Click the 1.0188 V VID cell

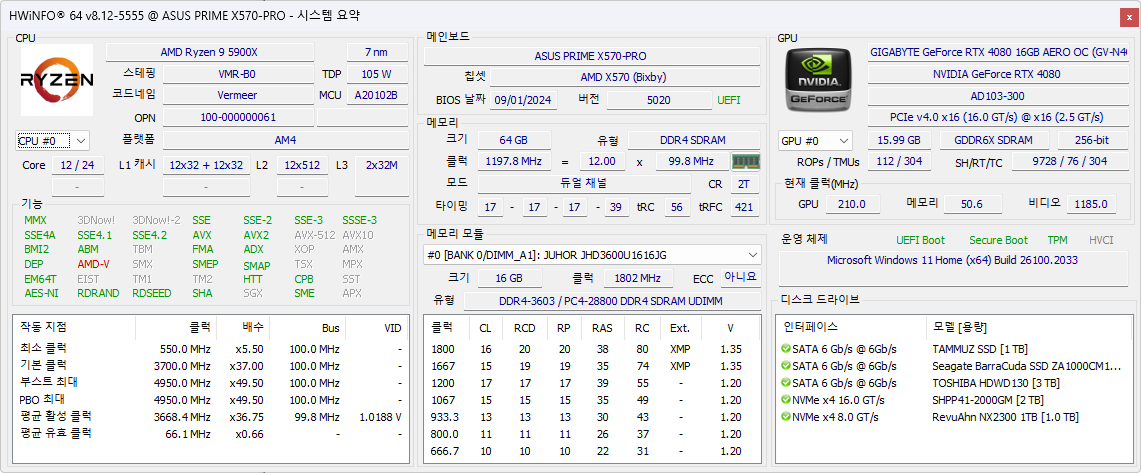pos(381,416)
